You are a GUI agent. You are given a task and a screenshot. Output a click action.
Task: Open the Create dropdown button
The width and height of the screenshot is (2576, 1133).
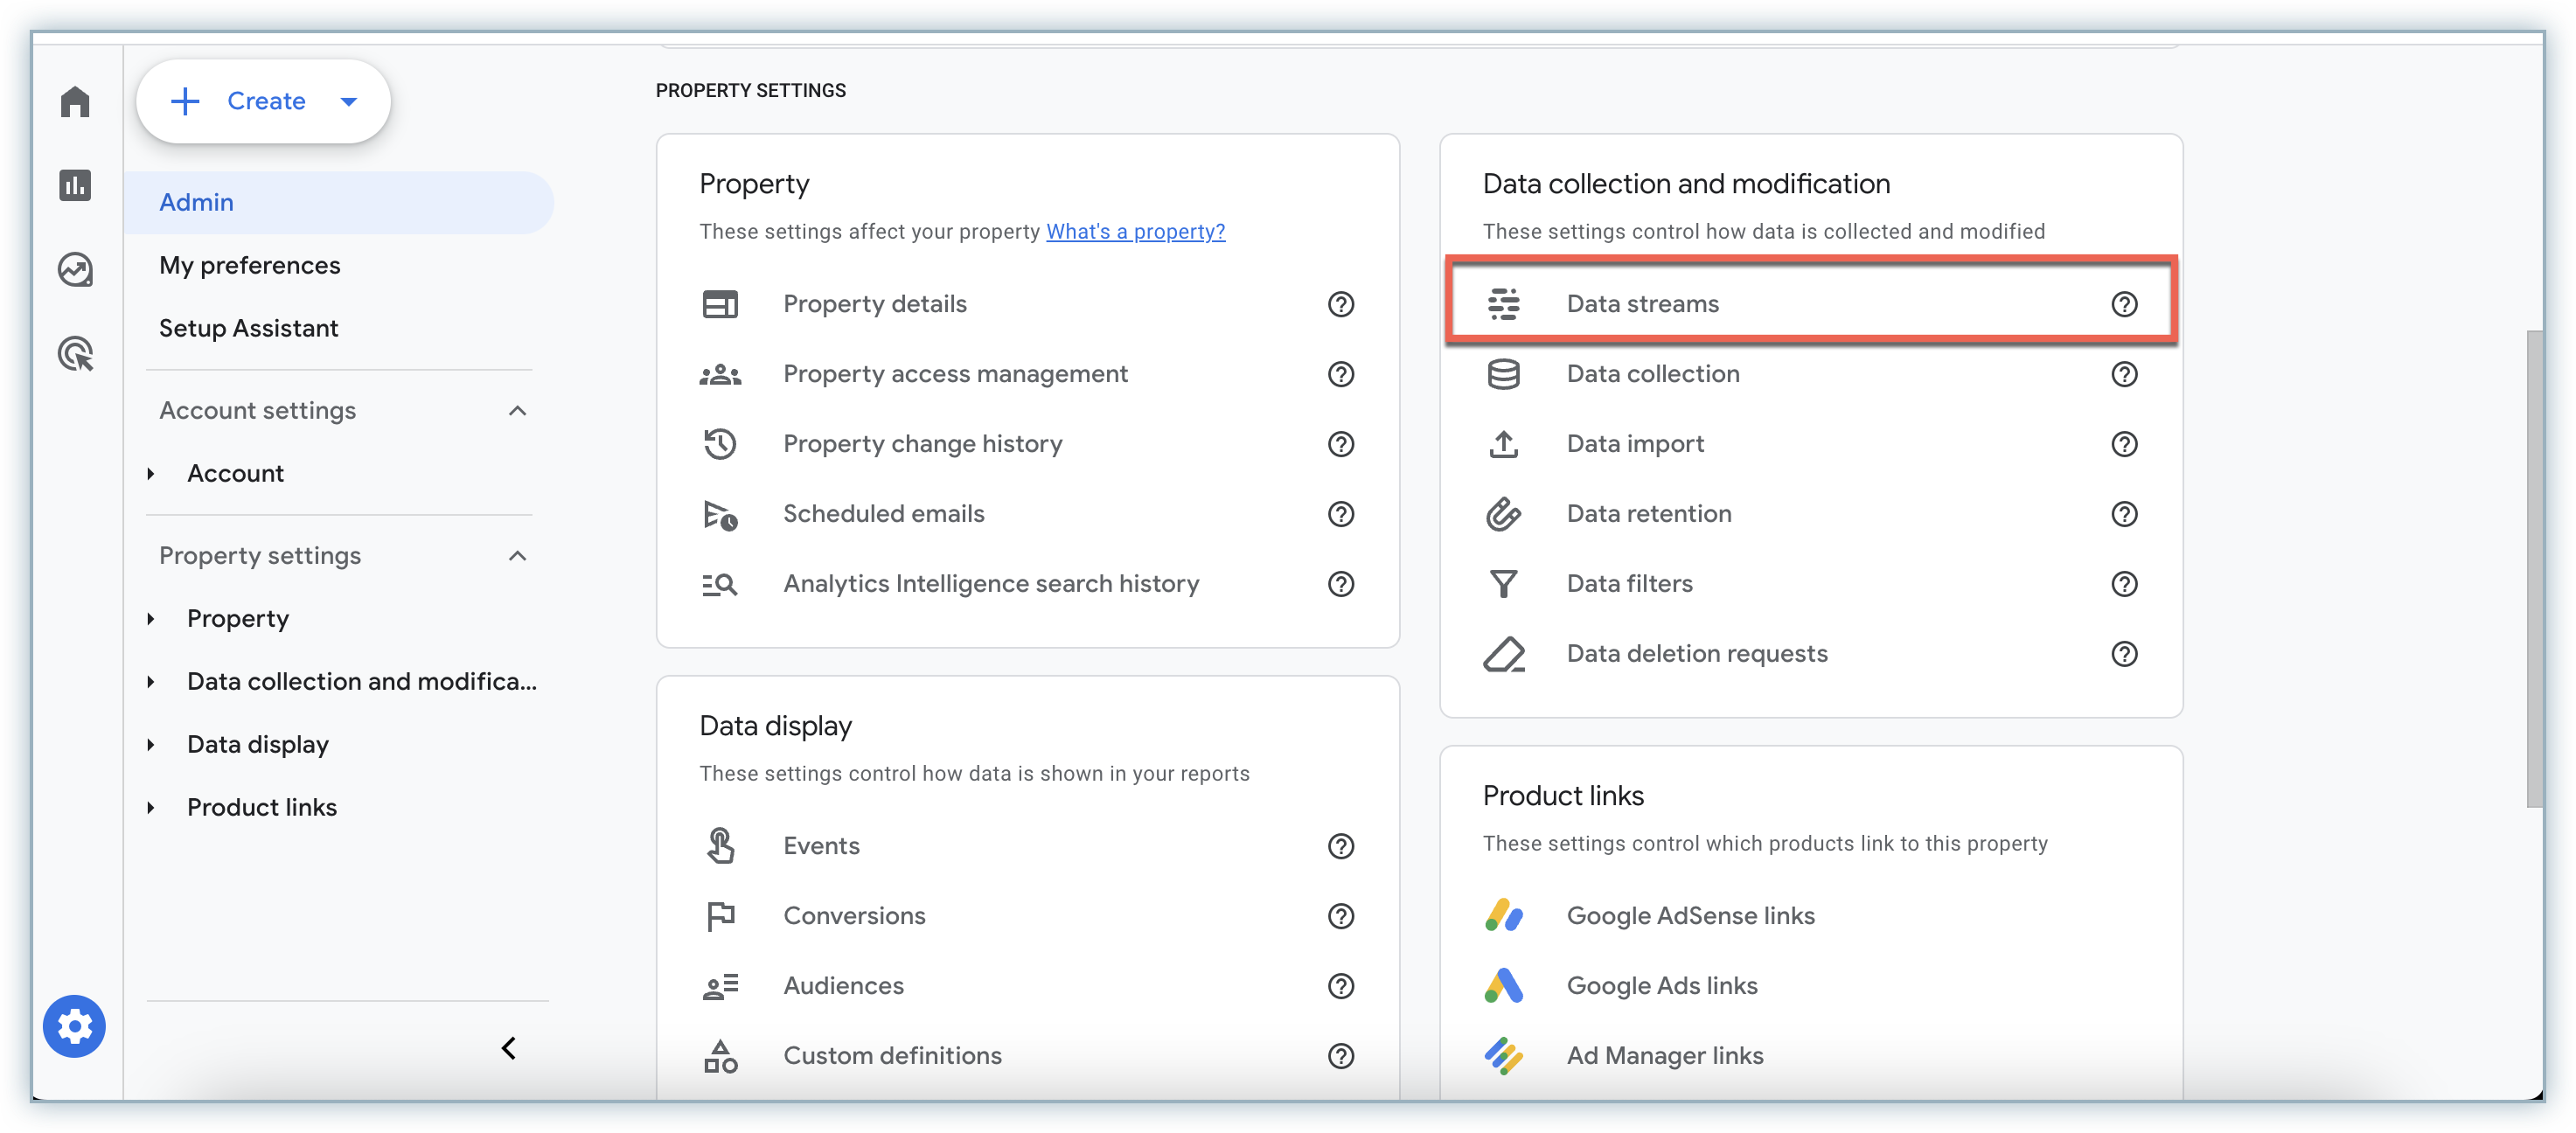pyautogui.click(x=263, y=101)
